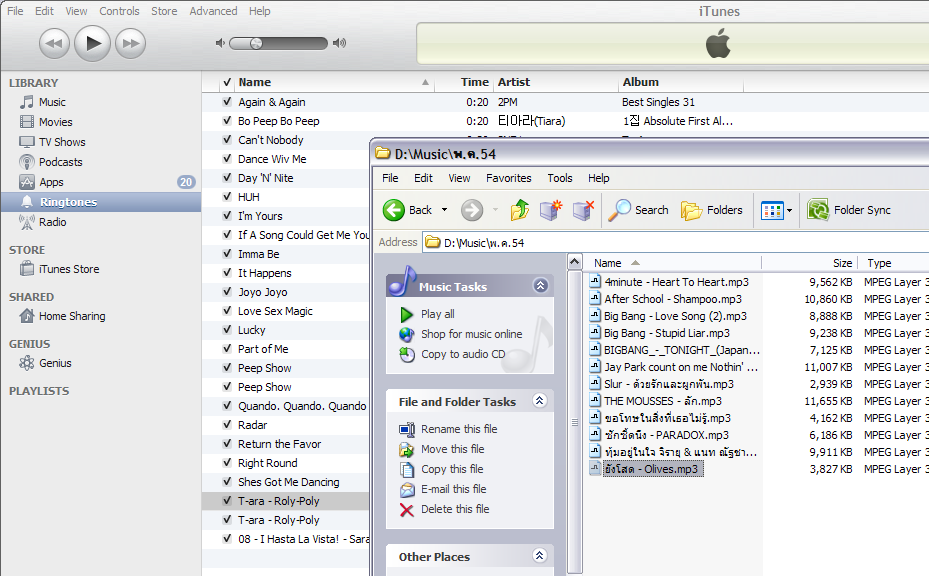
Task: Go up one folder level in Explorer
Action: click(520, 210)
